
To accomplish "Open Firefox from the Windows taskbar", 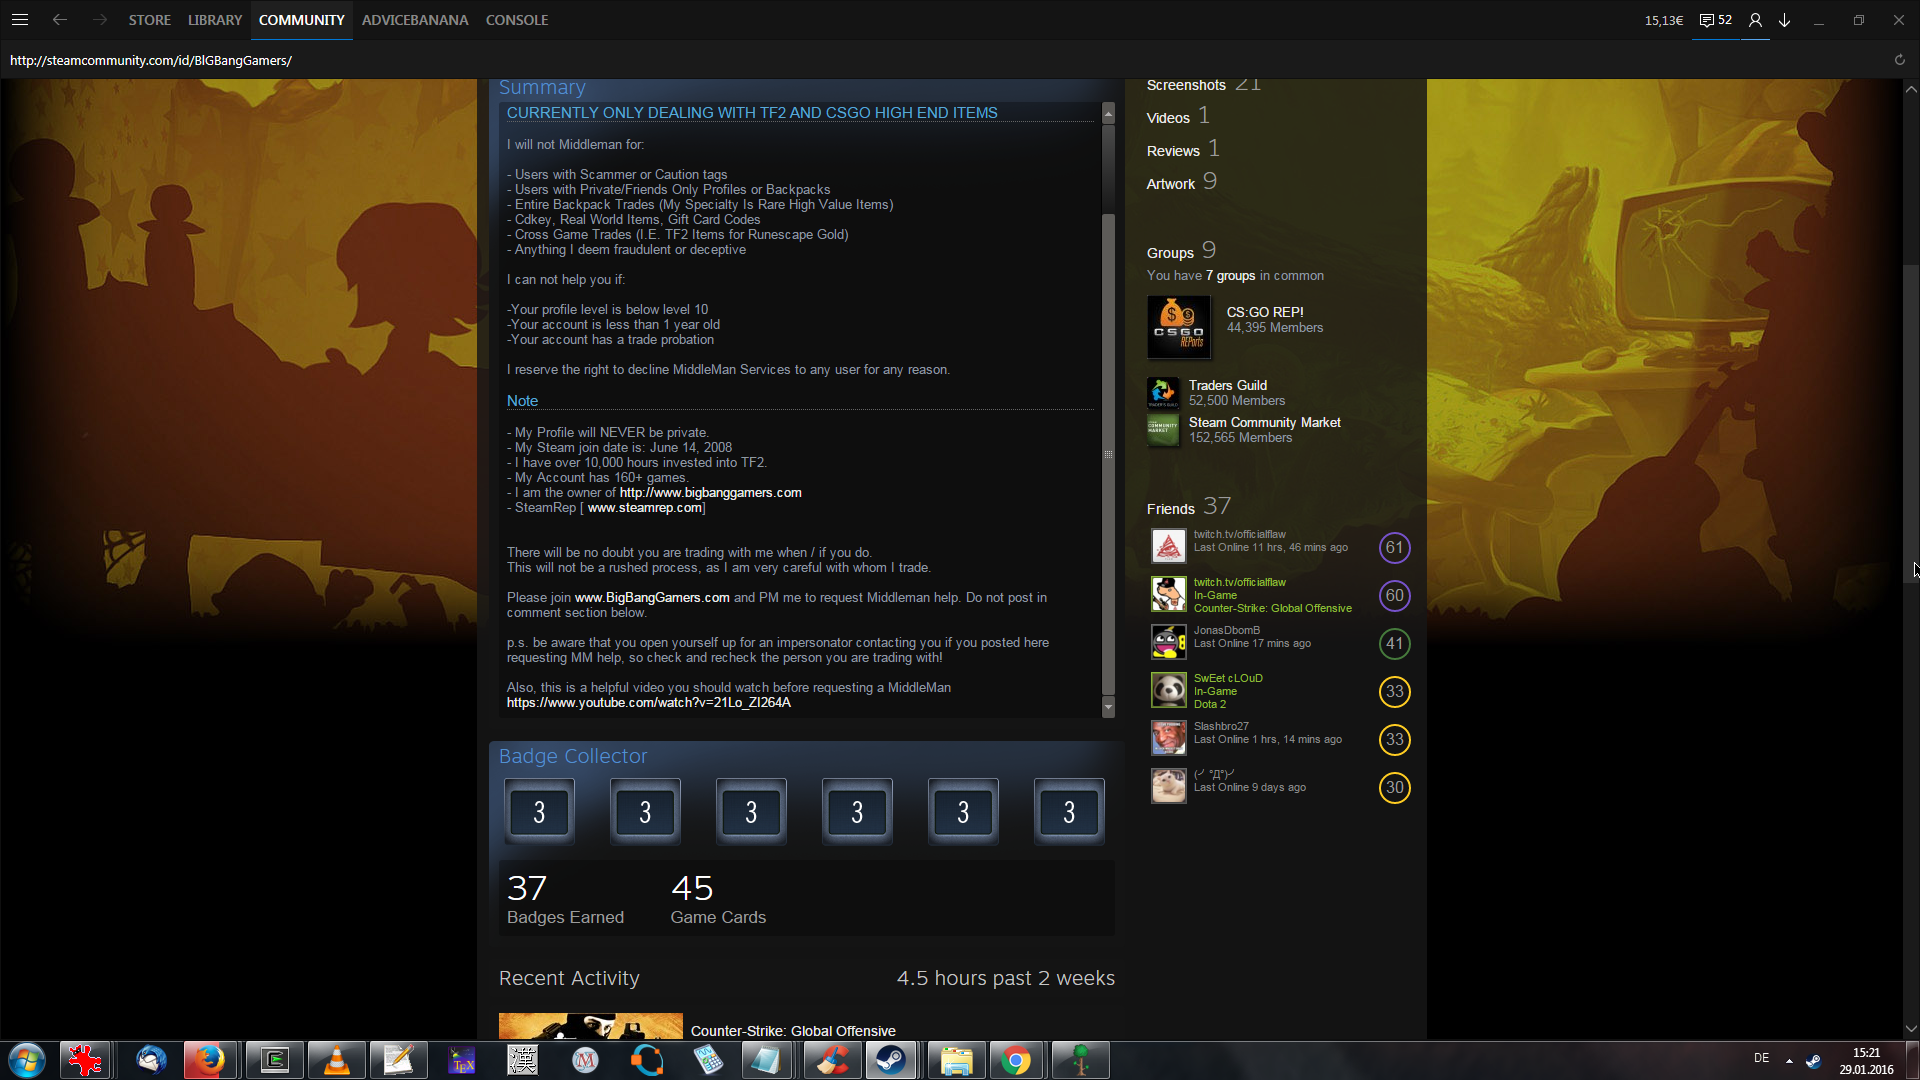I will click(210, 1060).
